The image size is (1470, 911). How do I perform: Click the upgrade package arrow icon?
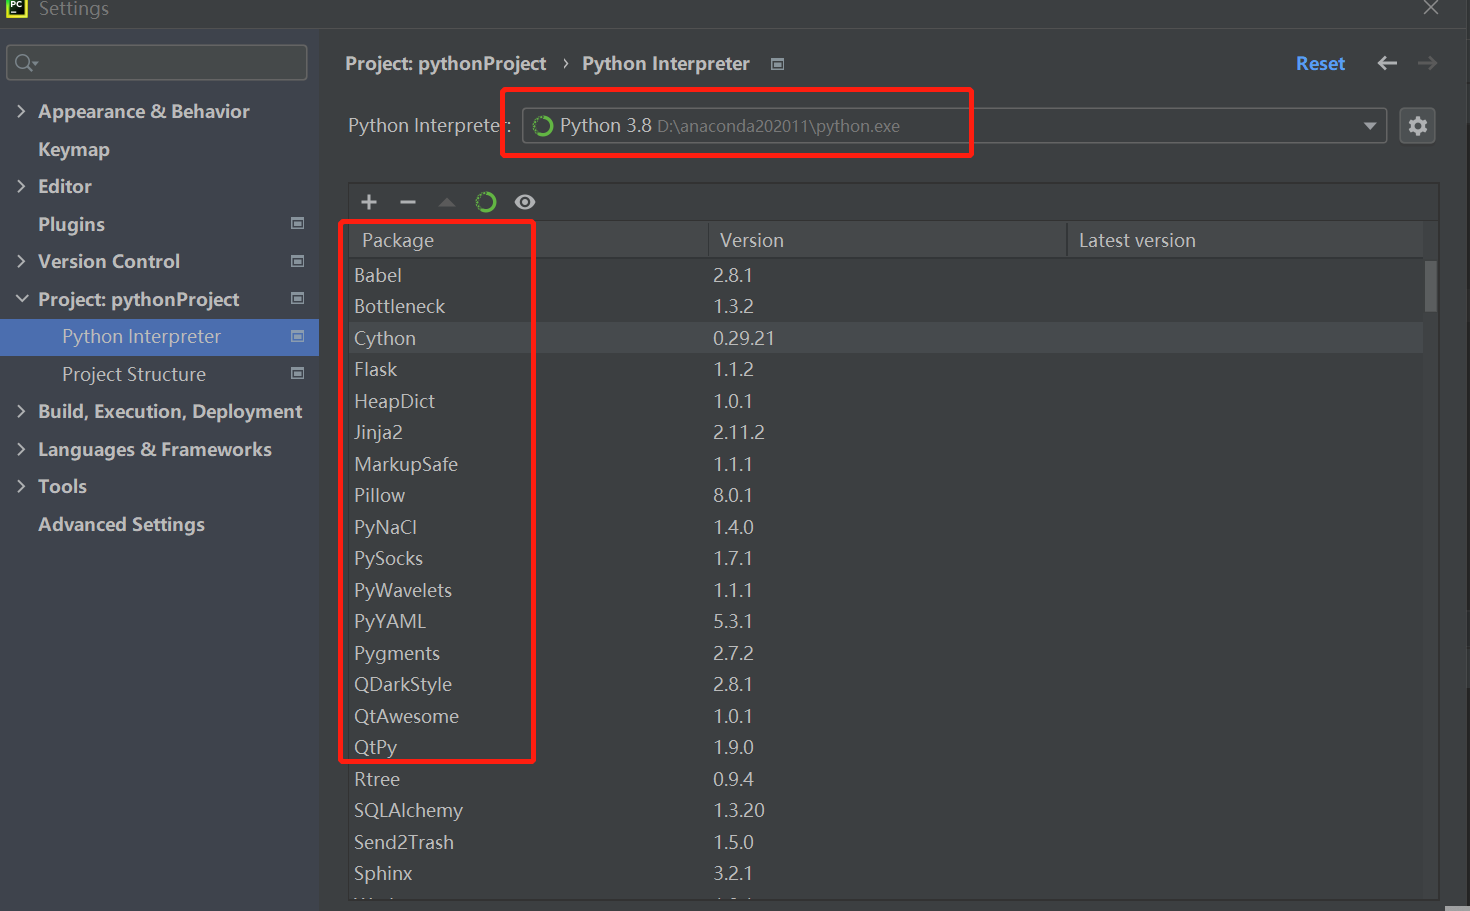click(x=447, y=202)
